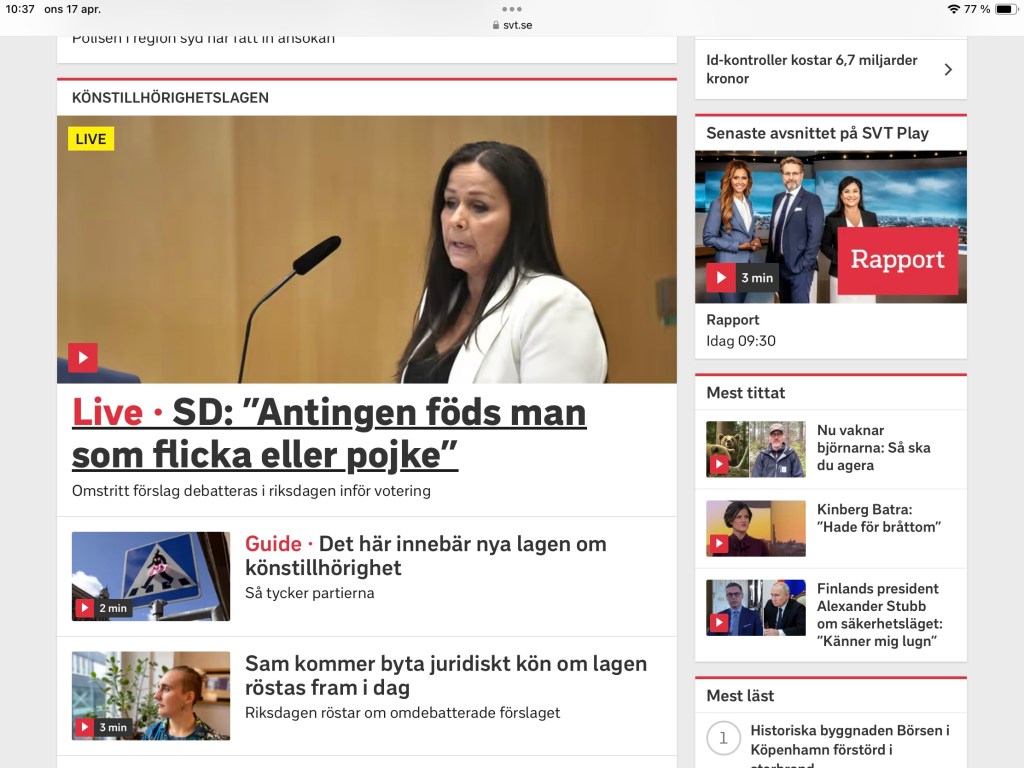Expand the Id-kontroller article with the chevron
Screen dimensions: 1024x768
(948, 69)
